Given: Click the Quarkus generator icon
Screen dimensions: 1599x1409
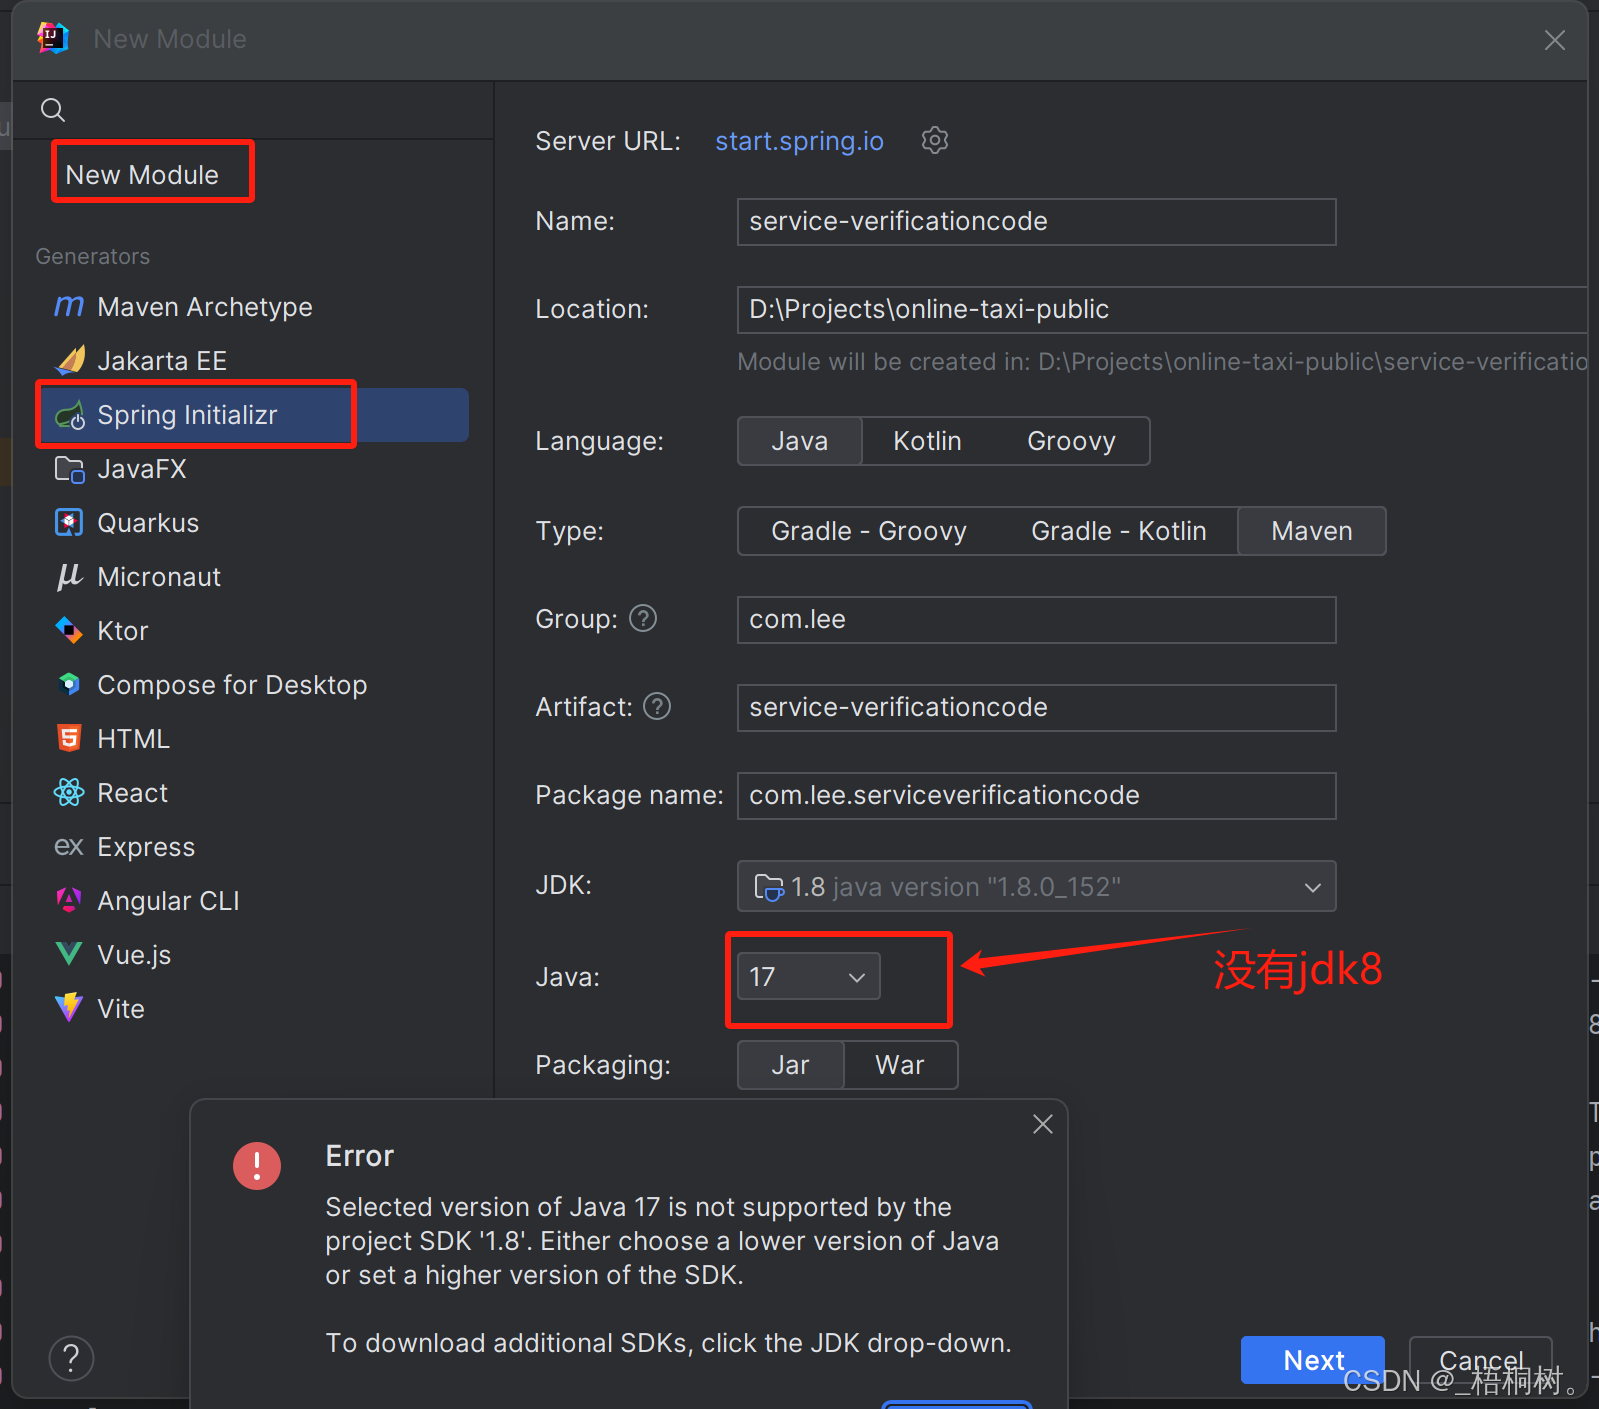Looking at the screenshot, I should pyautogui.click(x=69, y=523).
